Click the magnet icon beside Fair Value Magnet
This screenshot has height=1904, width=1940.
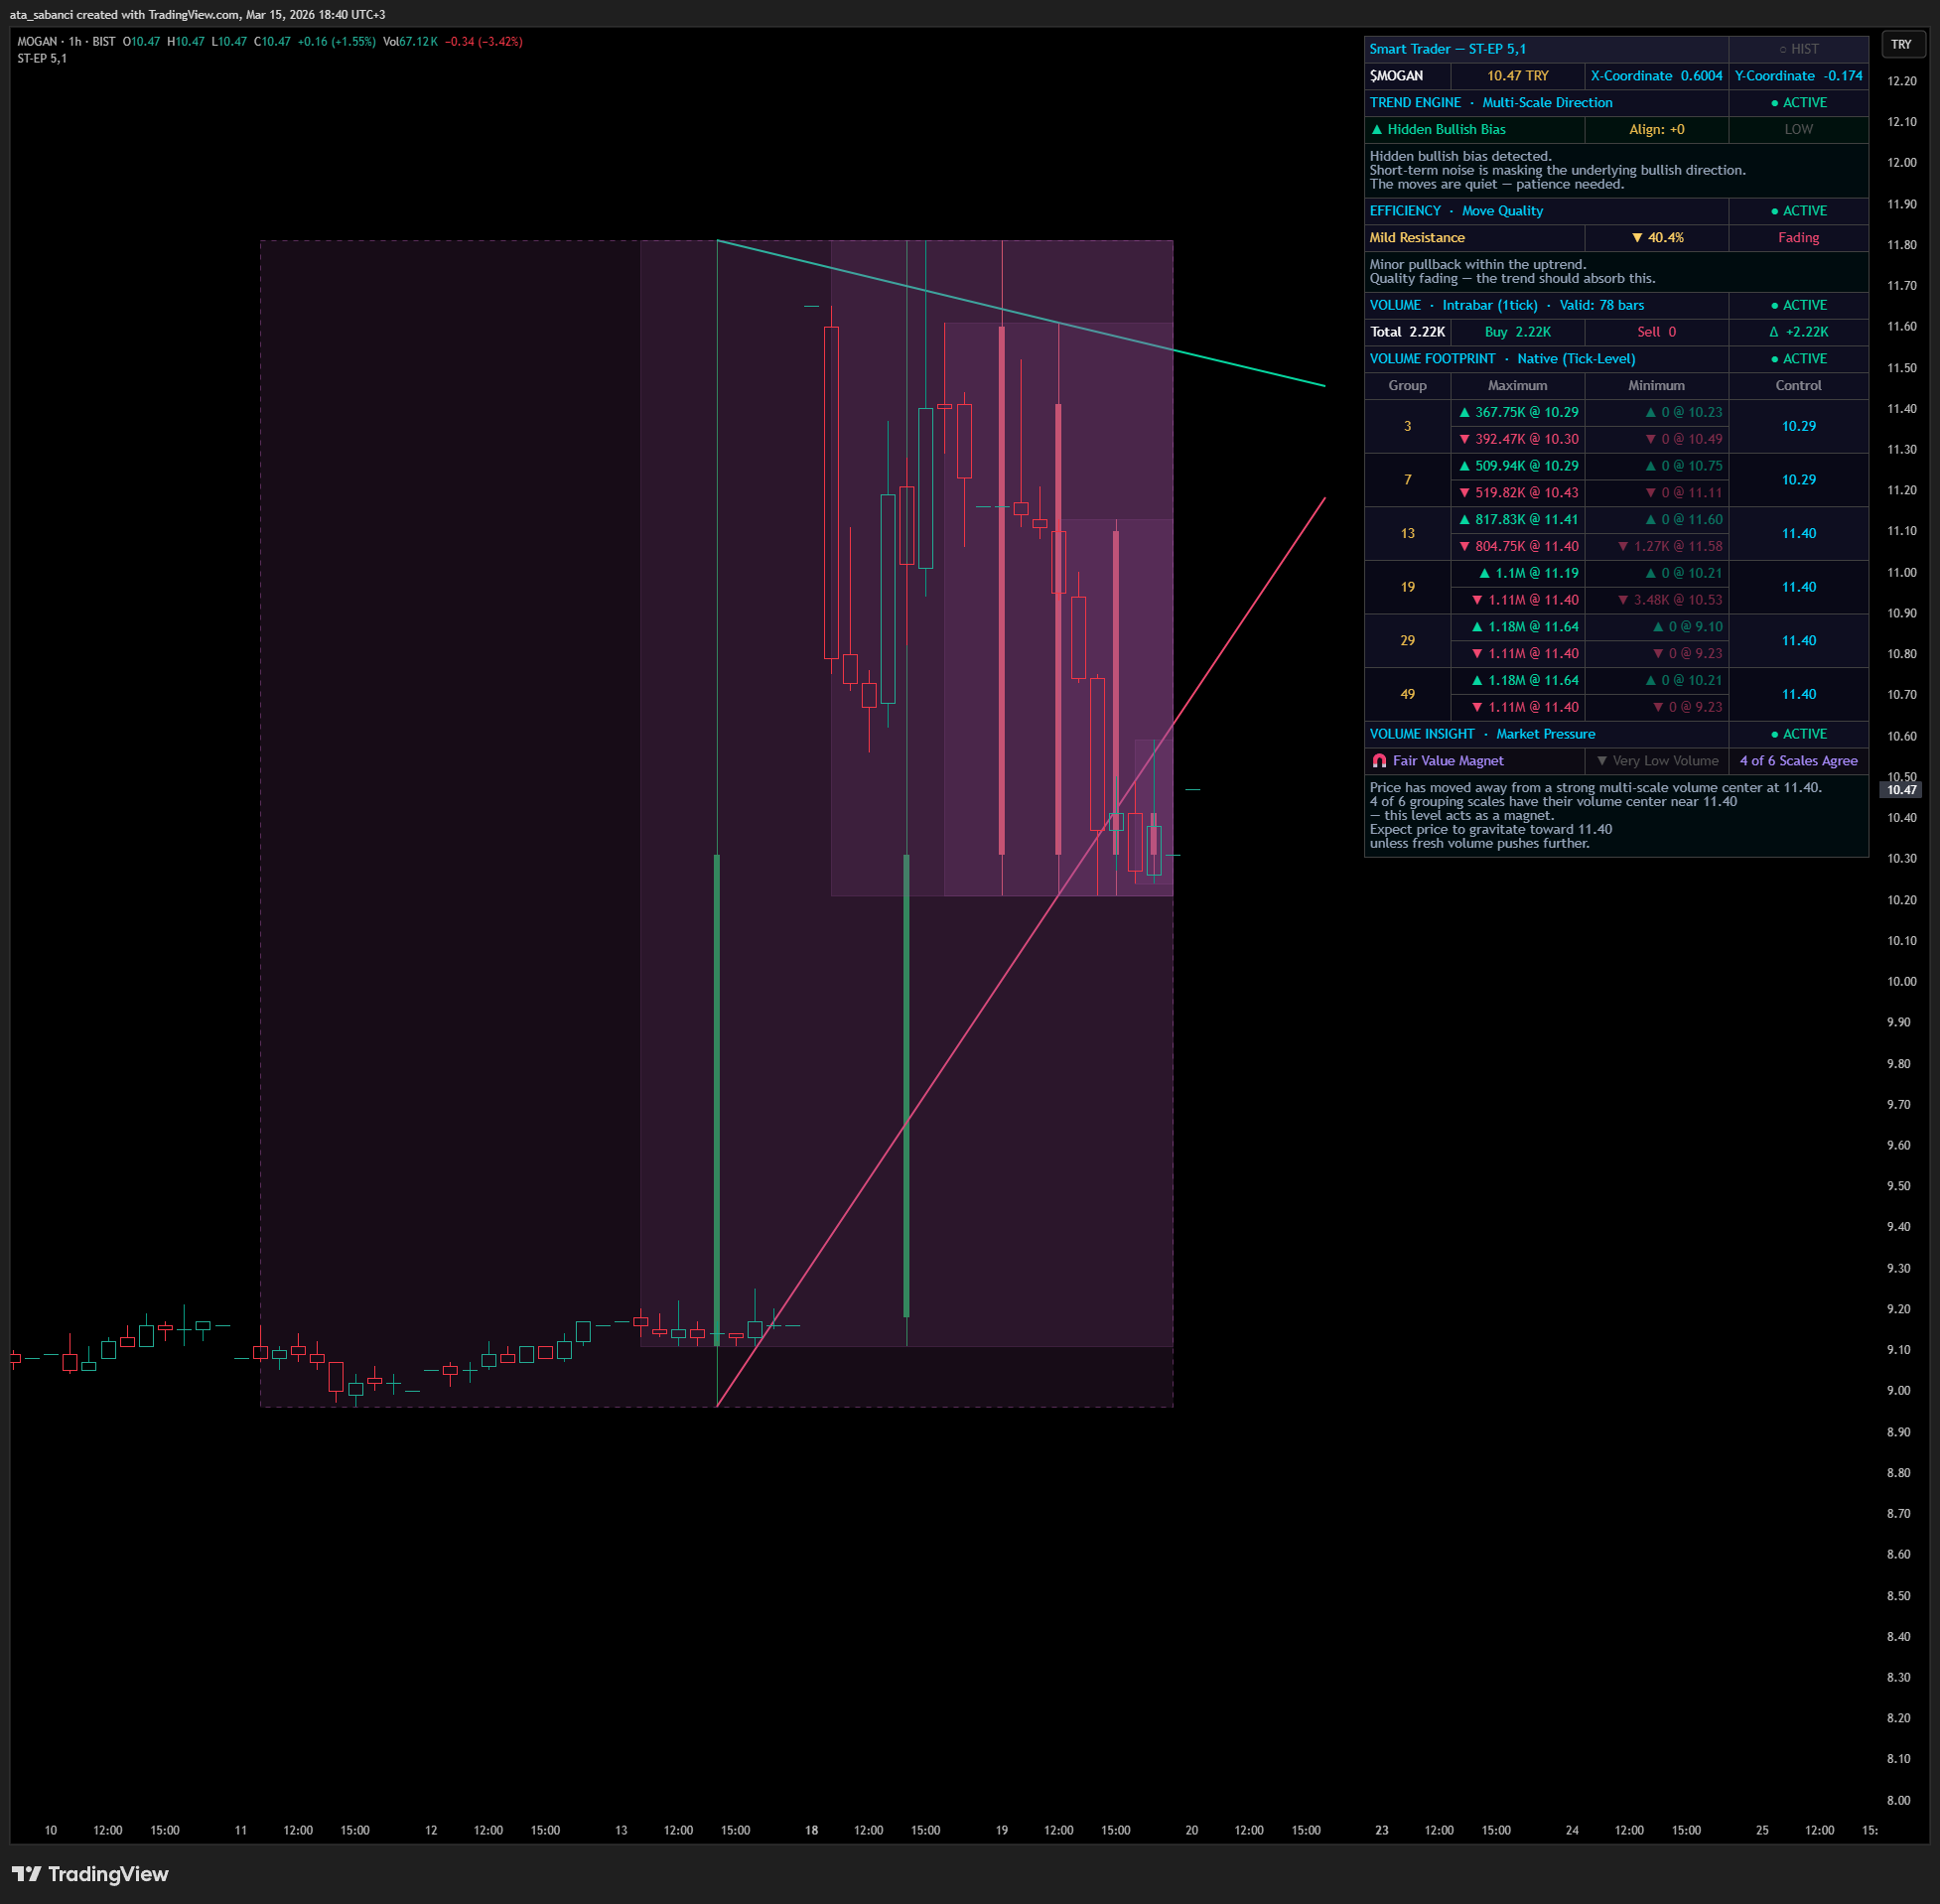[1379, 761]
